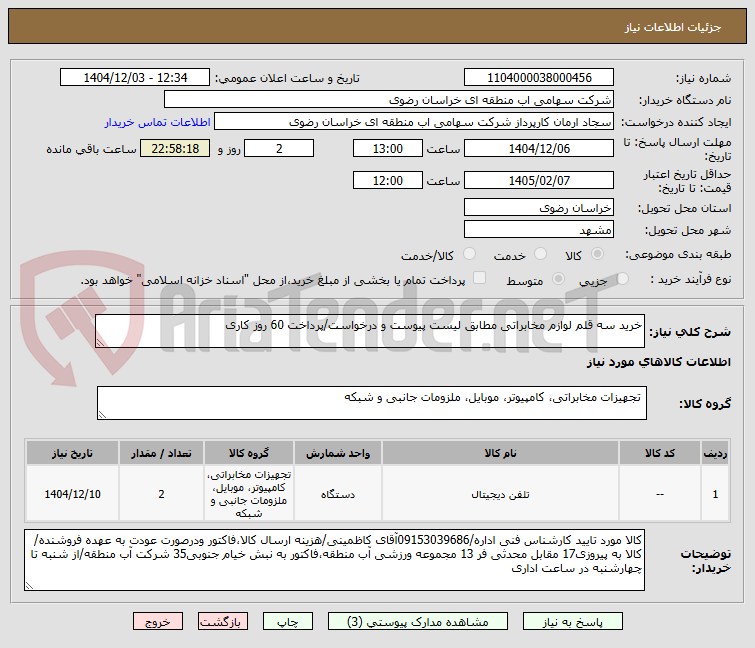Click the چاپ print button
The height and width of the screenshot is (648, 755).
coord(287,622)
